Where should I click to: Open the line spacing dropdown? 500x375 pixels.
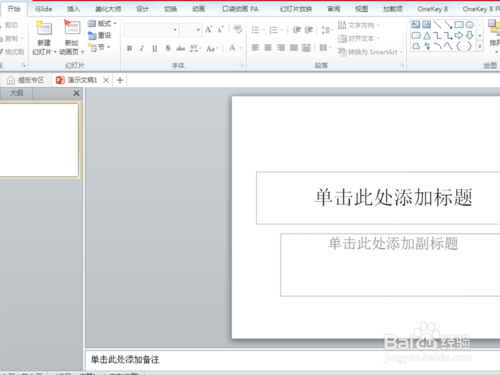click(x=327, y=30)
